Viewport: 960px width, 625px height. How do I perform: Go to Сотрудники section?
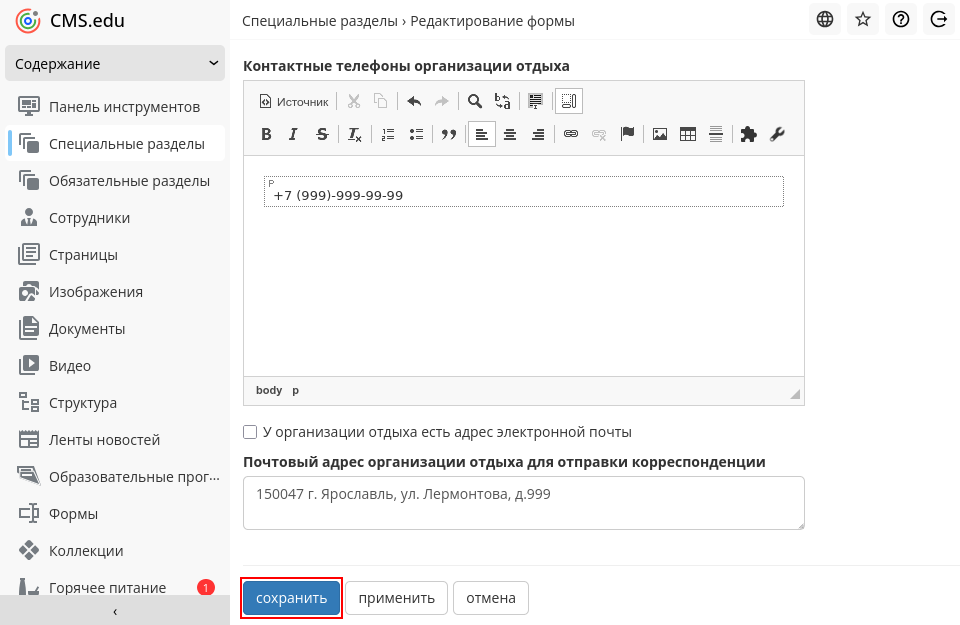click(x=115, y=218)
